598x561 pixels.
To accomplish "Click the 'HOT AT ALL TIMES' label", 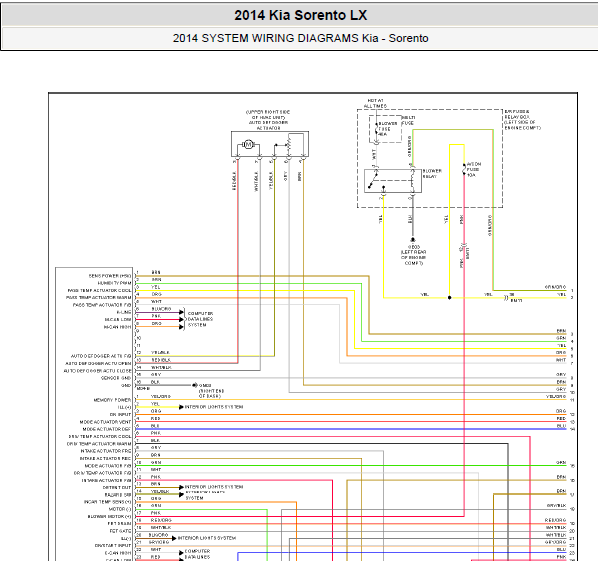I will click(x=375, y=103).
